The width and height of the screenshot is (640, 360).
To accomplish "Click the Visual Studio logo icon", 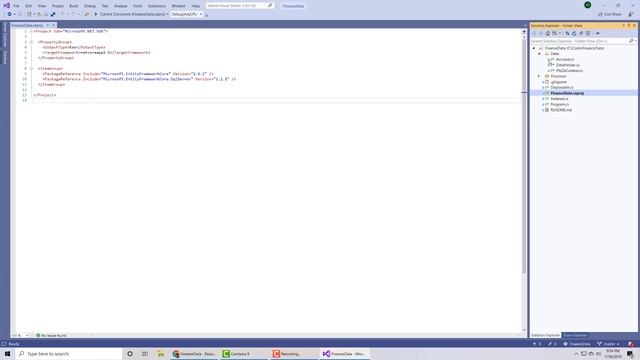I will coord(6,6).
